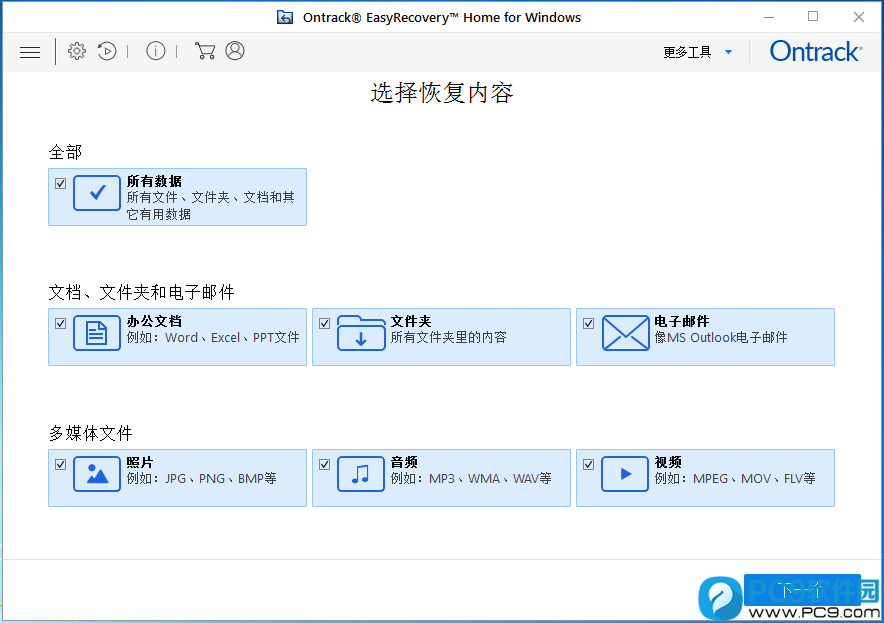Click the 文件夹 folder icon
Screen dimensions: 884x623
(x=361, y=333)
